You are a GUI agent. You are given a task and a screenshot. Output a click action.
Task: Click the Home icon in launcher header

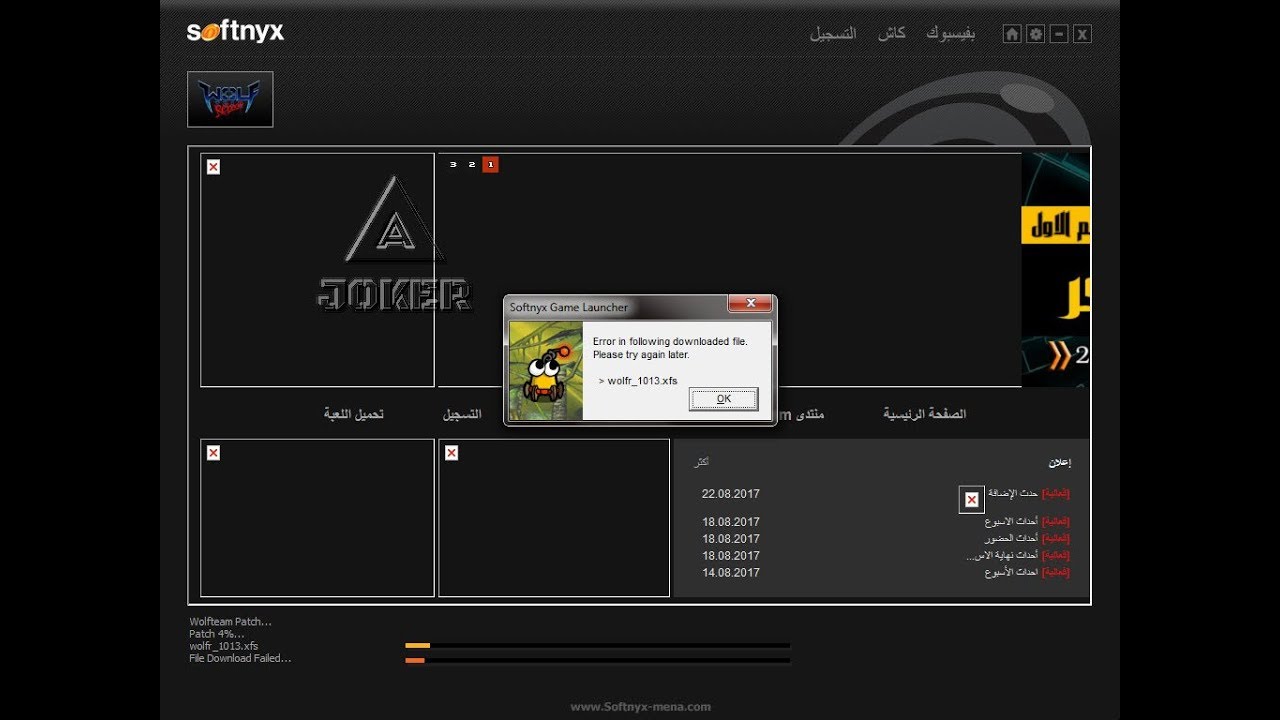pos(1012,34)
